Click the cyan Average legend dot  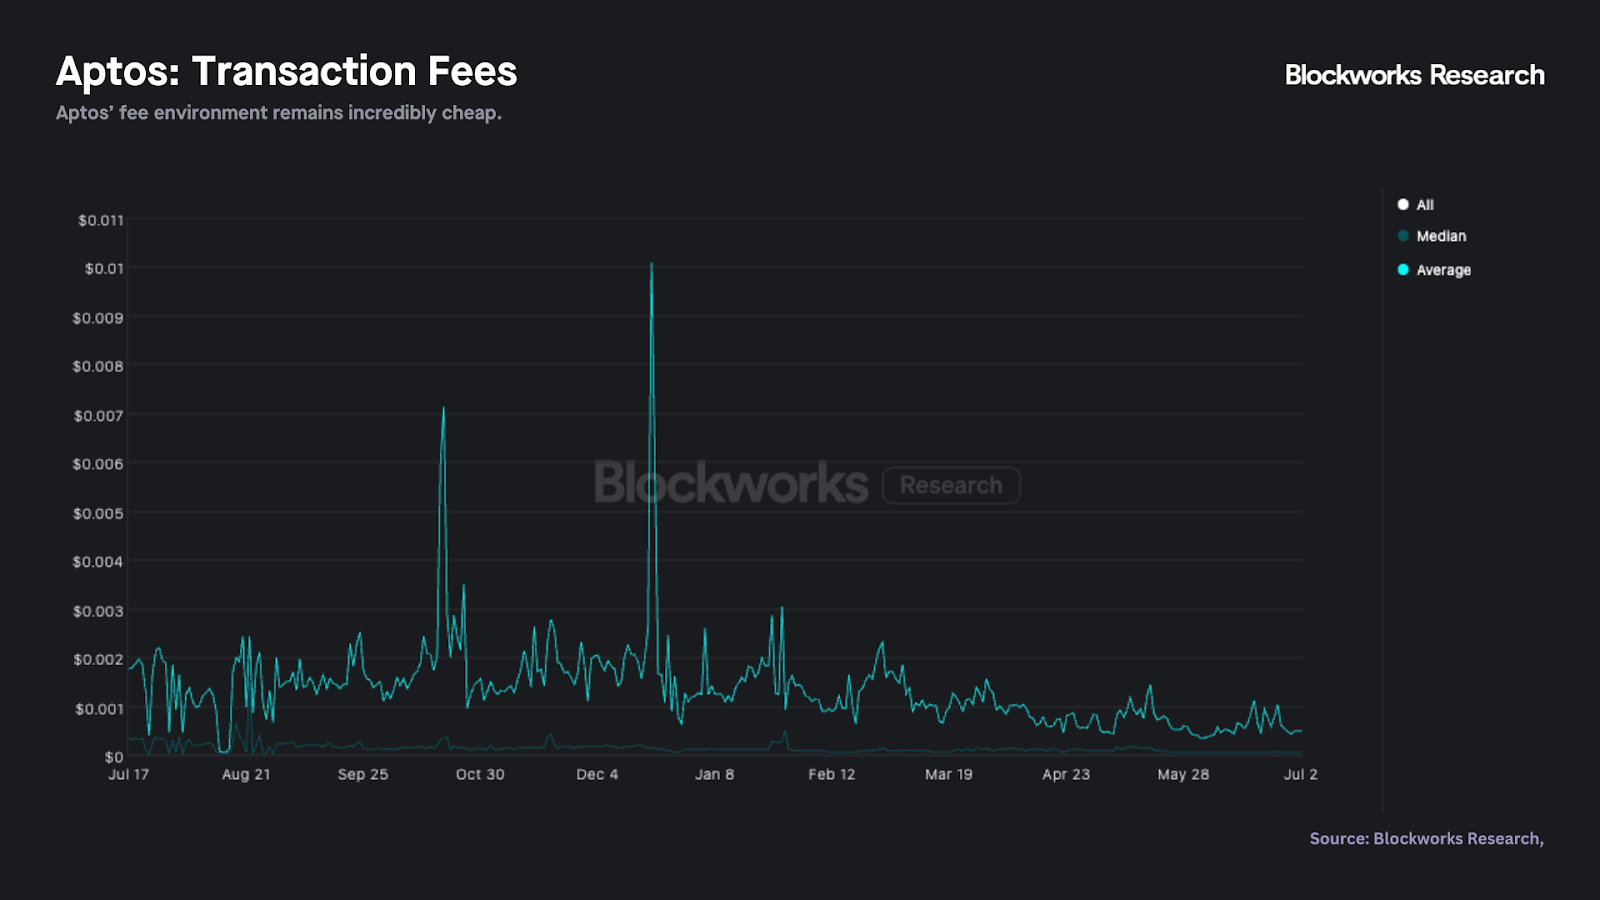click(x=1403, y=270)
